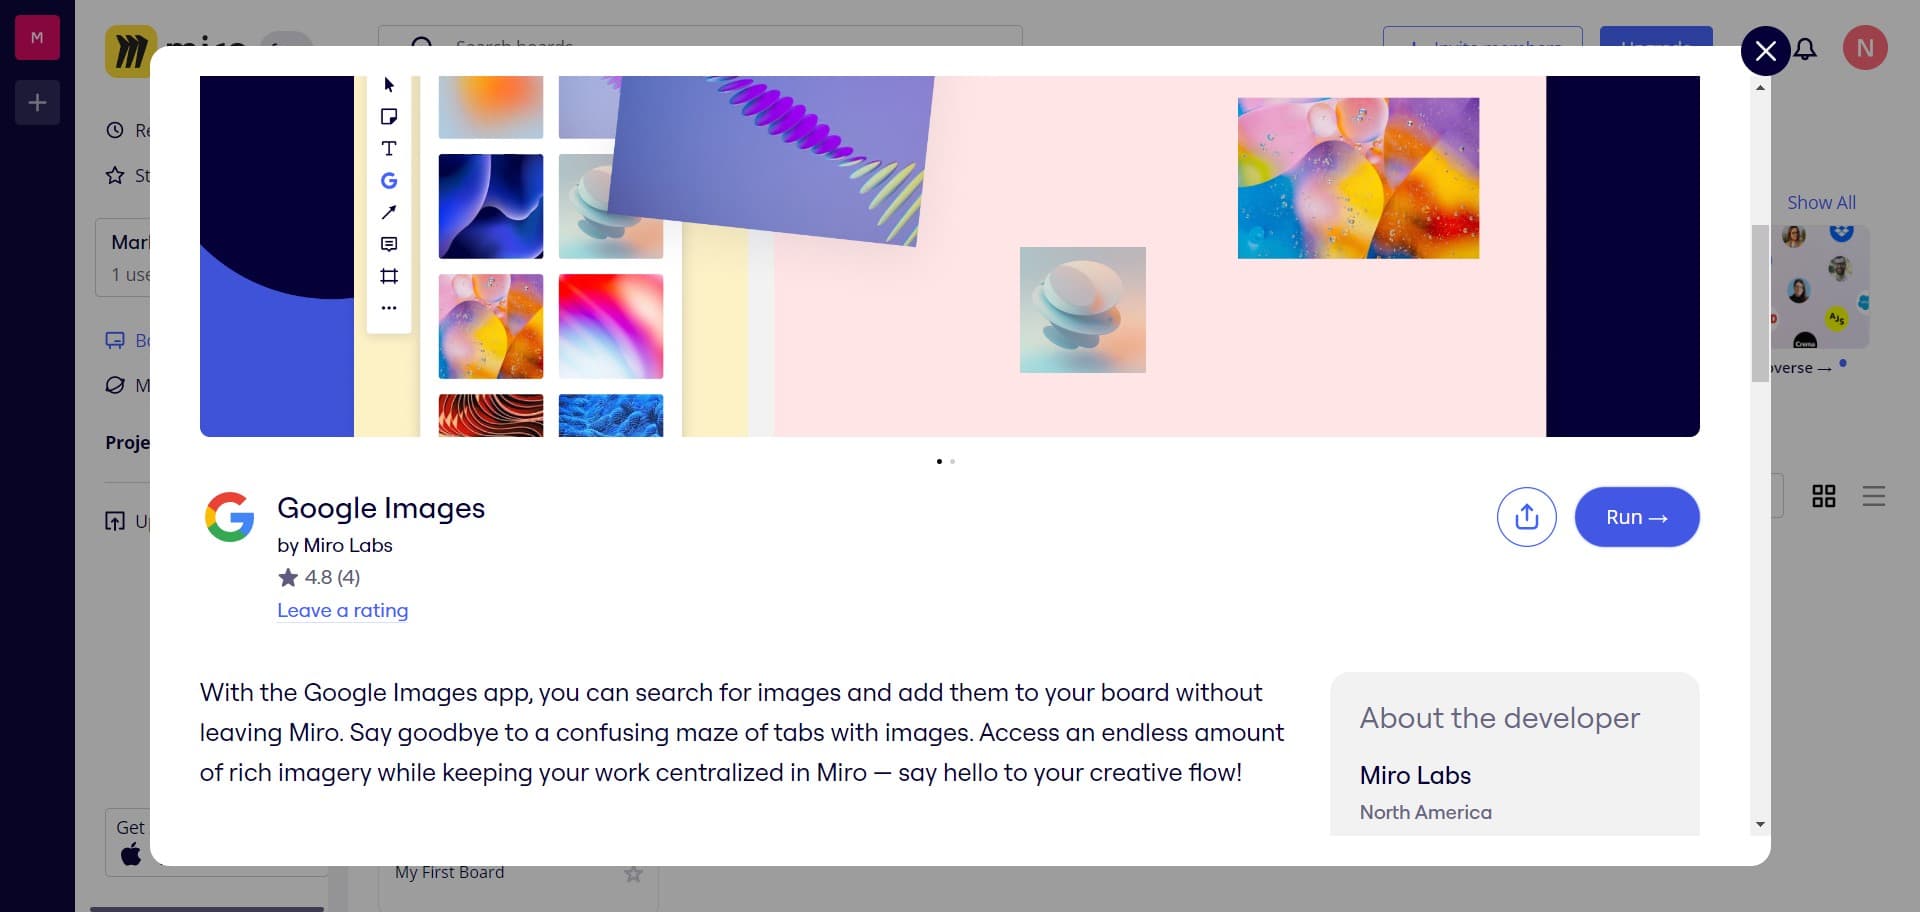This screenshot has width=1920, height=912.
Task: Click the Show All link
Action: (1820, 202)
